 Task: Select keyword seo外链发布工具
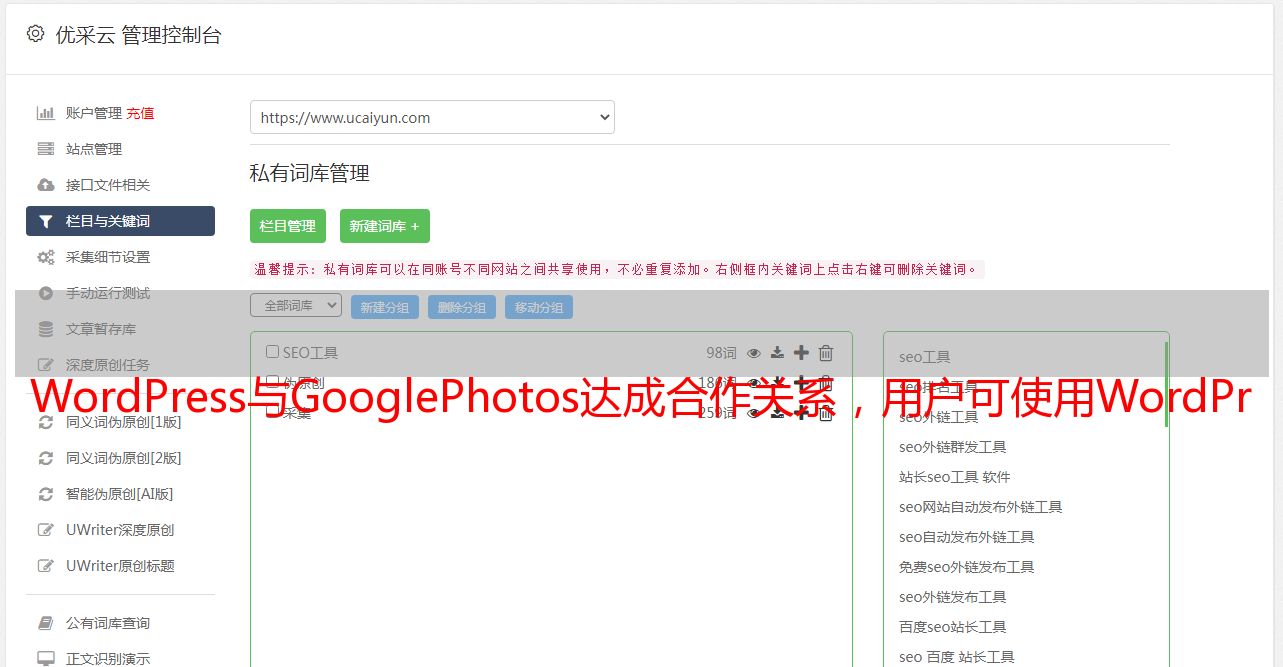[x=953, y=597]
